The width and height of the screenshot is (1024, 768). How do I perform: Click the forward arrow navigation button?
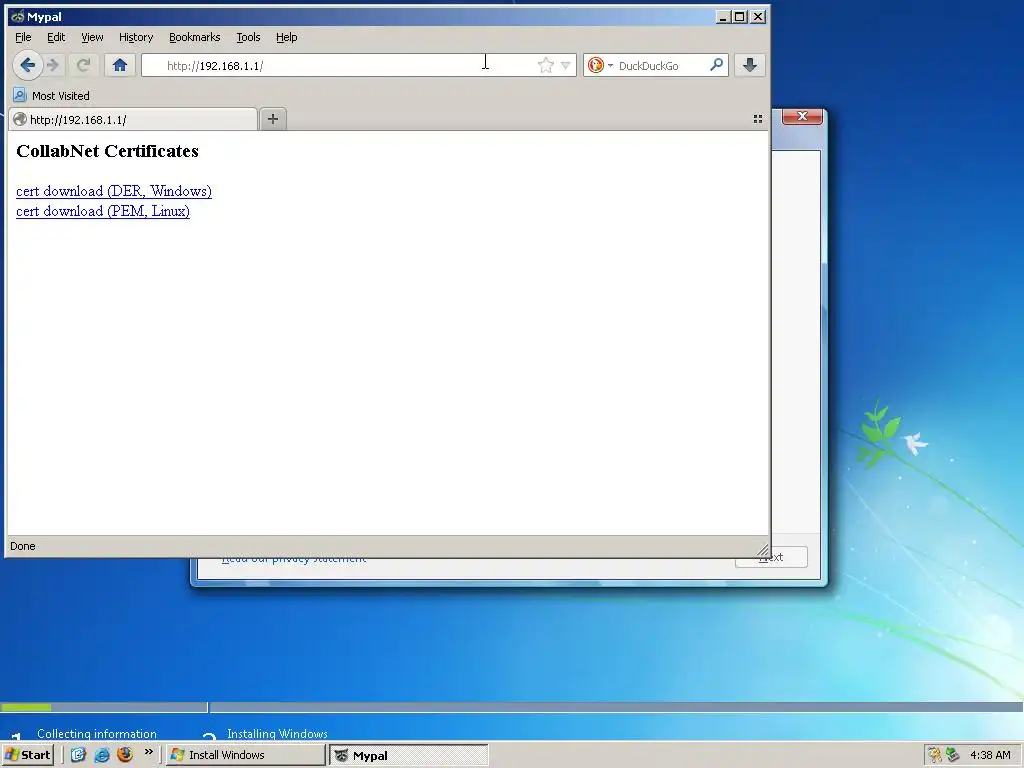coord(54,65)
